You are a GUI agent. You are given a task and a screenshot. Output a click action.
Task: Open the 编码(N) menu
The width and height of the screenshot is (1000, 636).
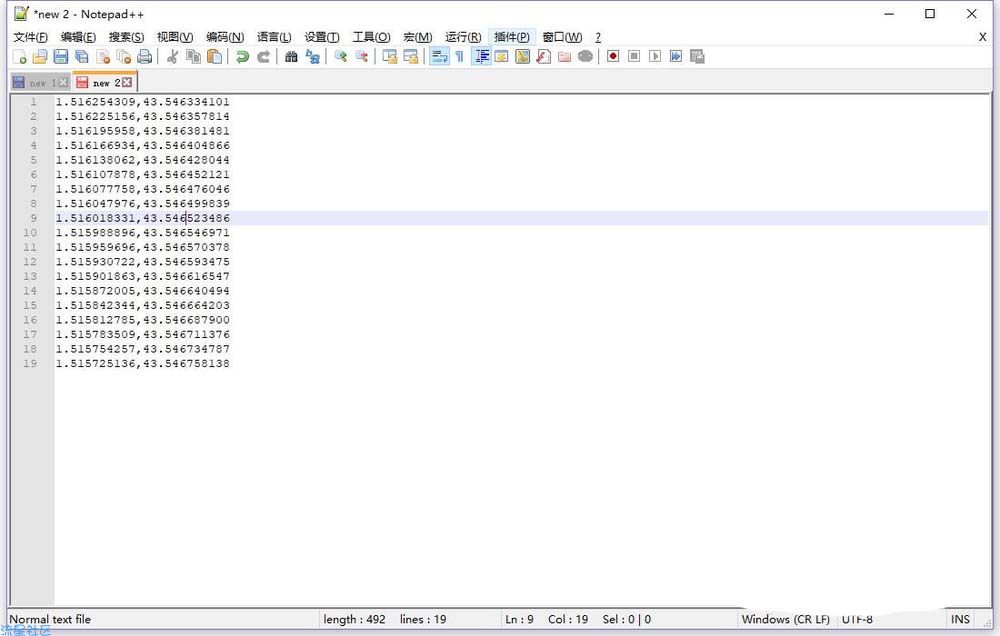(224, 37)
